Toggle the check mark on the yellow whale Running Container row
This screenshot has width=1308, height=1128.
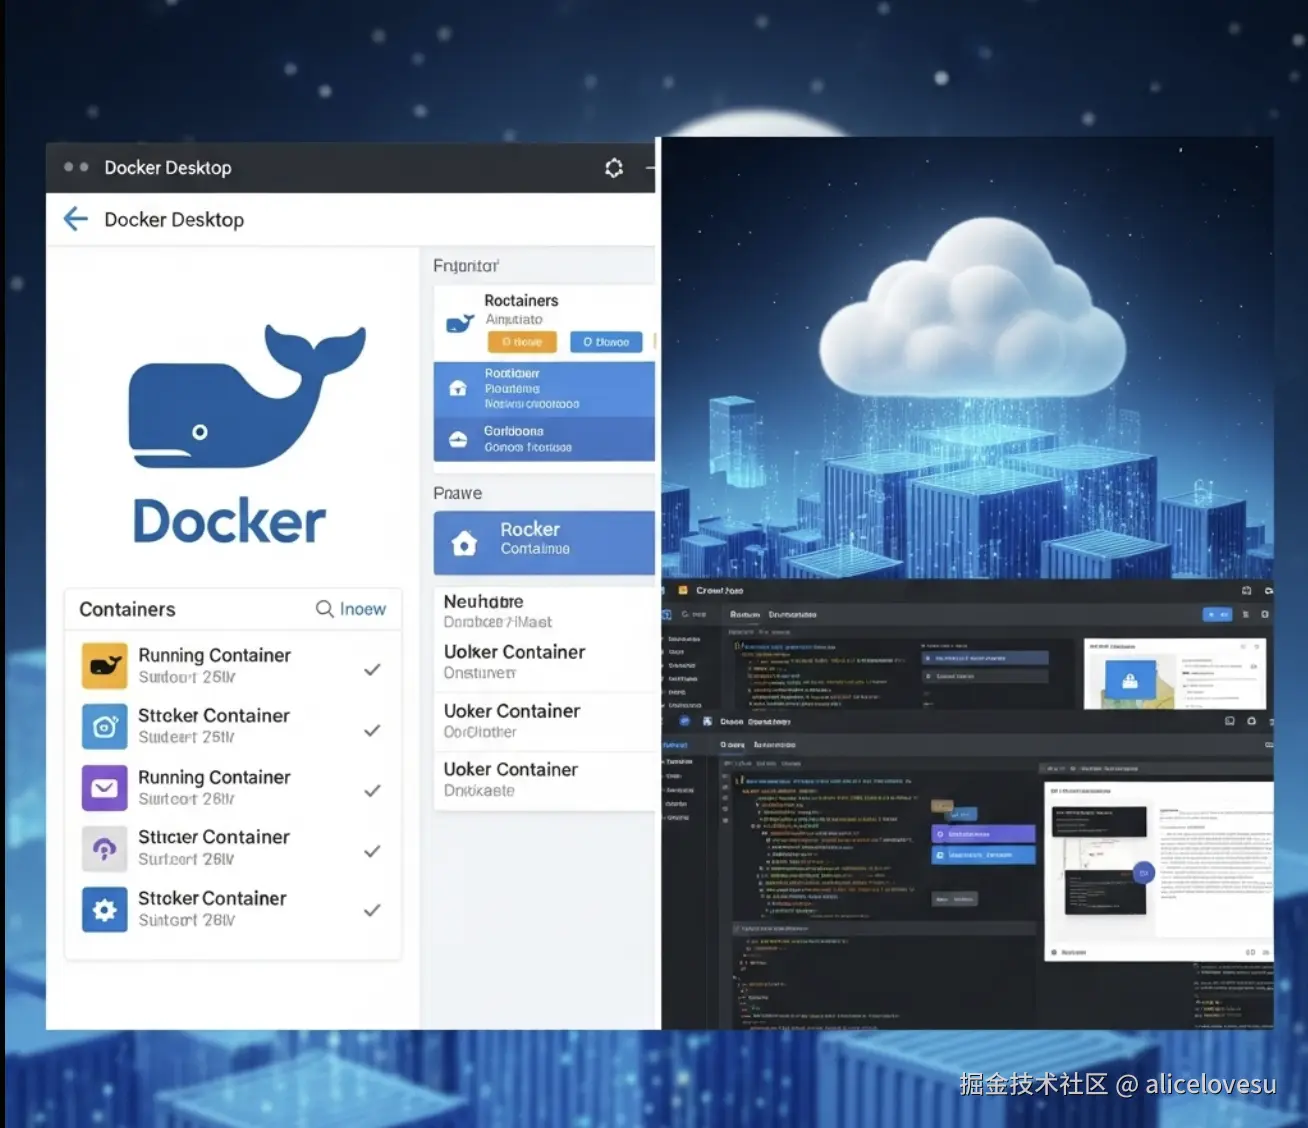pos(372,670)
